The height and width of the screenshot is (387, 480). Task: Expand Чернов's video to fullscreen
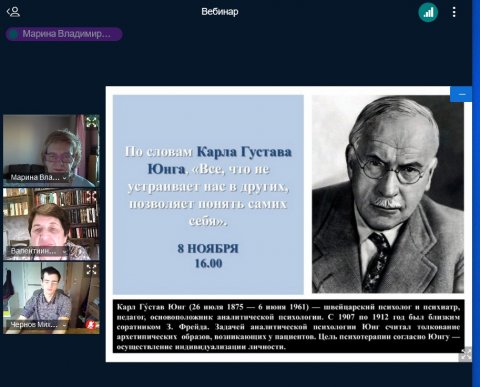coord(91,269)
